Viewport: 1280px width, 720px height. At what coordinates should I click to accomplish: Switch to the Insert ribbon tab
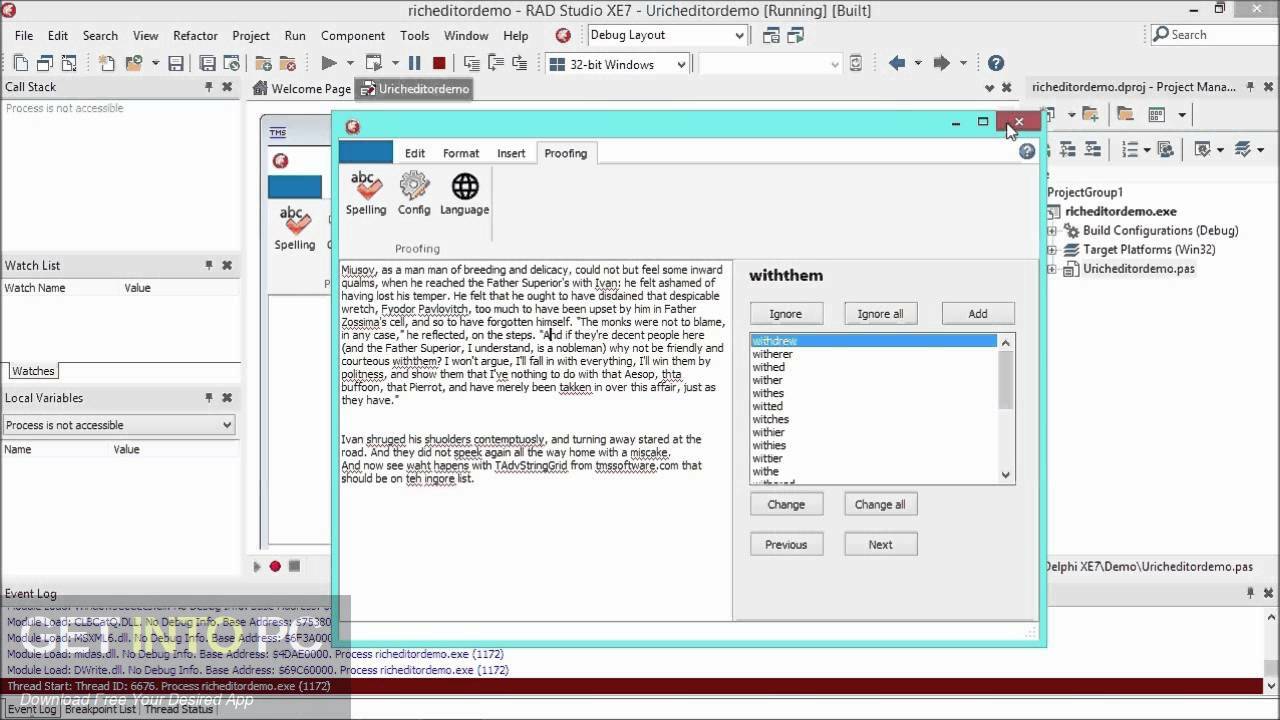tap(511, 153)
